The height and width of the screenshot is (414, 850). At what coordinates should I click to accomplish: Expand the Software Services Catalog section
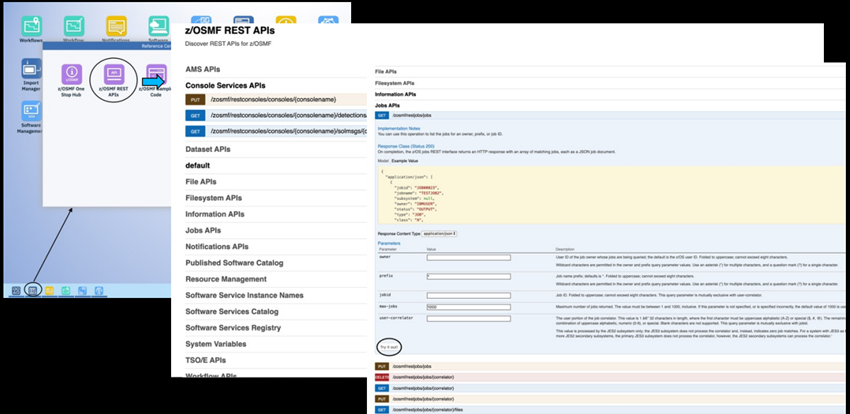coord(232,312)
